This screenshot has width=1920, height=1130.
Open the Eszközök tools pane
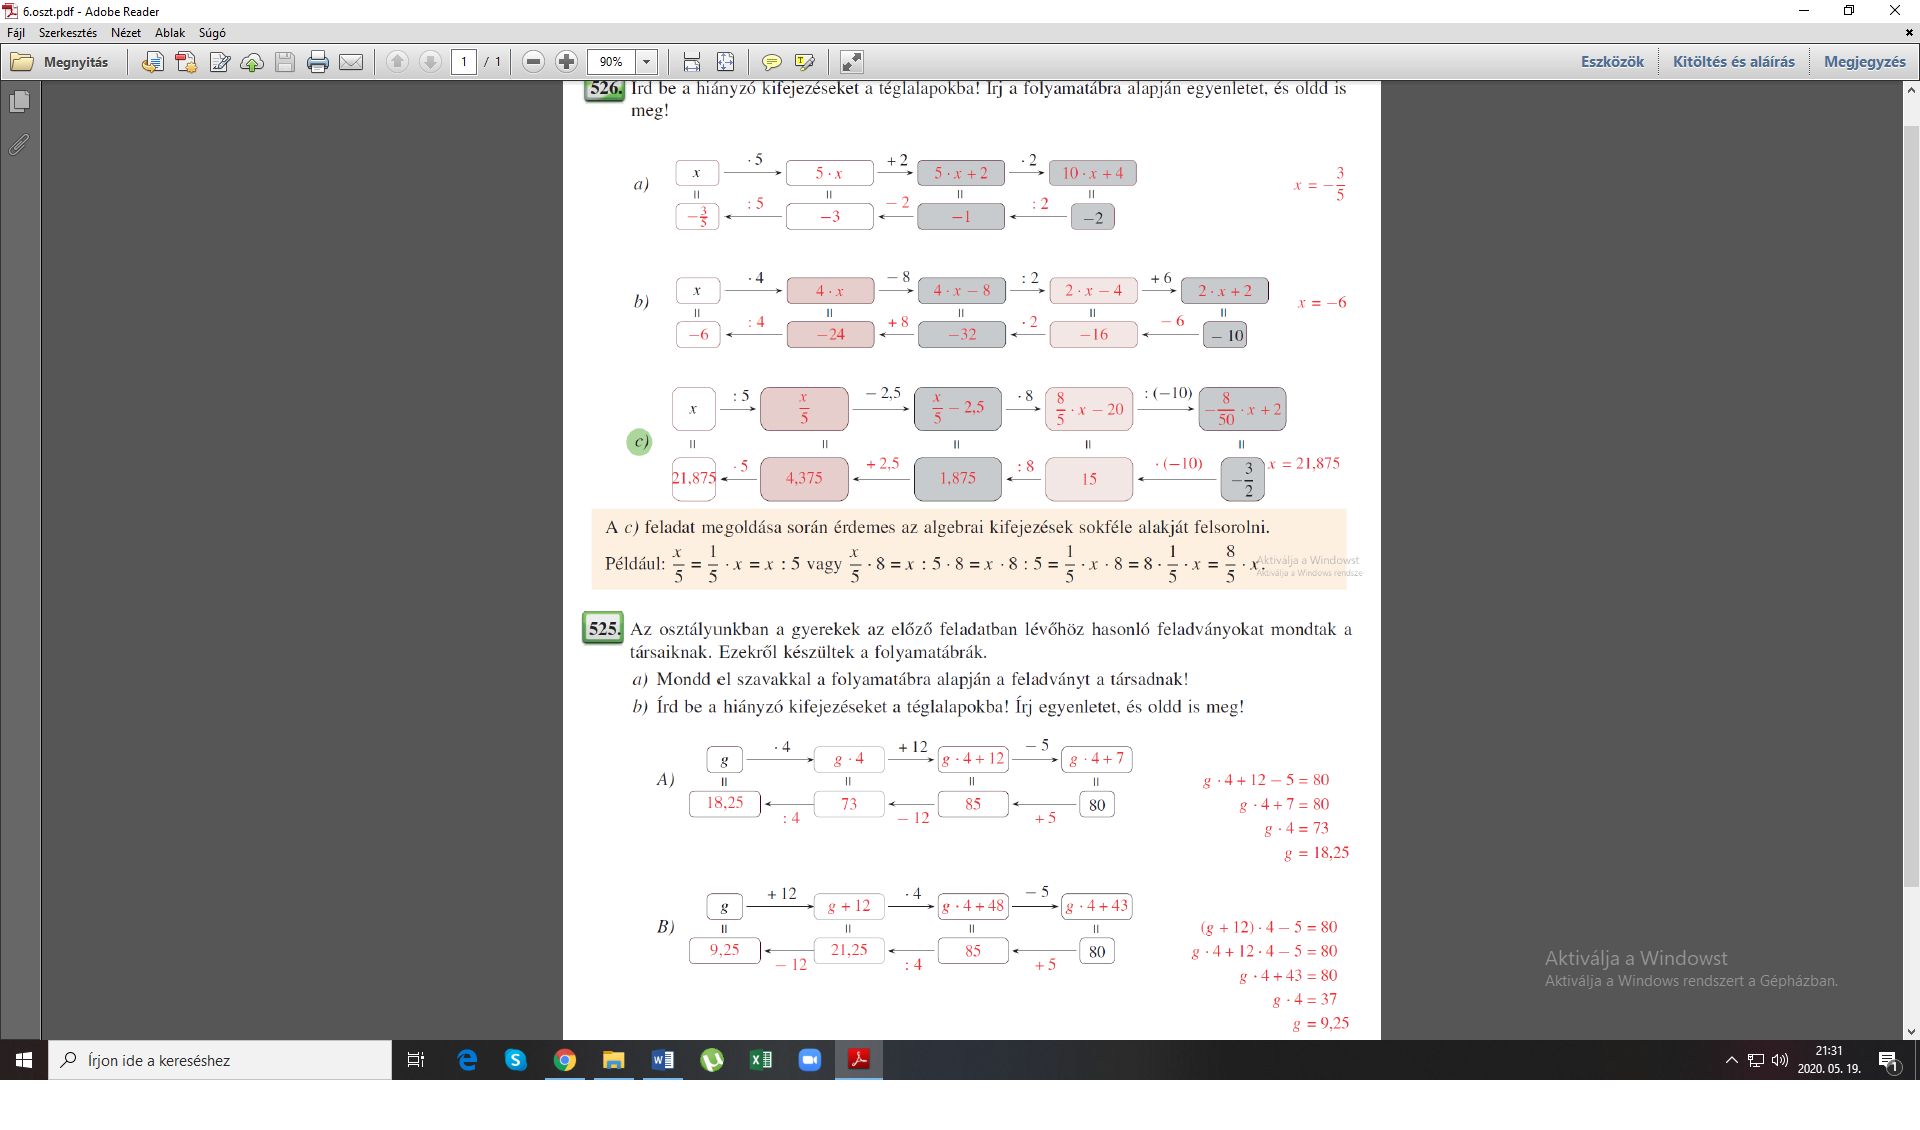[x=1611, y=62]
